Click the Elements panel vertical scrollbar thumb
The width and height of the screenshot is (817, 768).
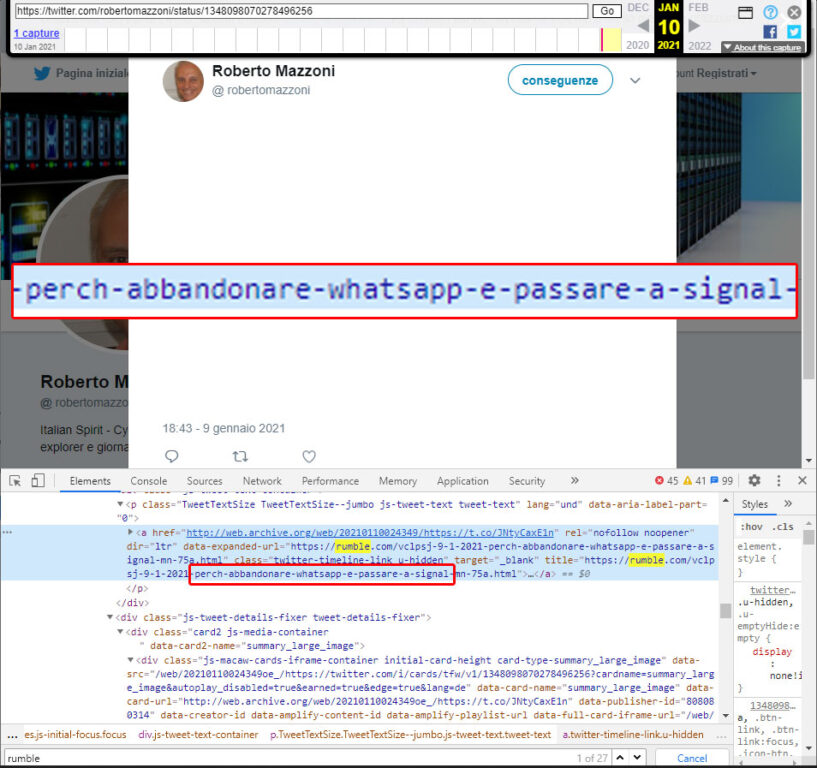(x=725, y=611)
